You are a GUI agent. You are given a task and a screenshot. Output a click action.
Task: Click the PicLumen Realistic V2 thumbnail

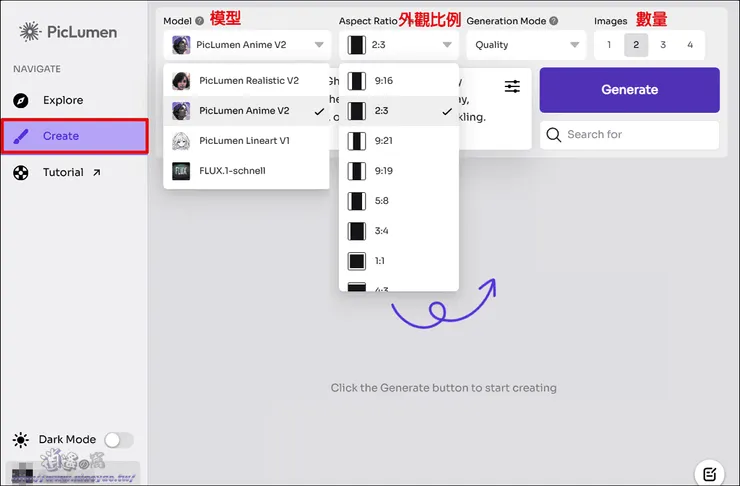(181, 81)
